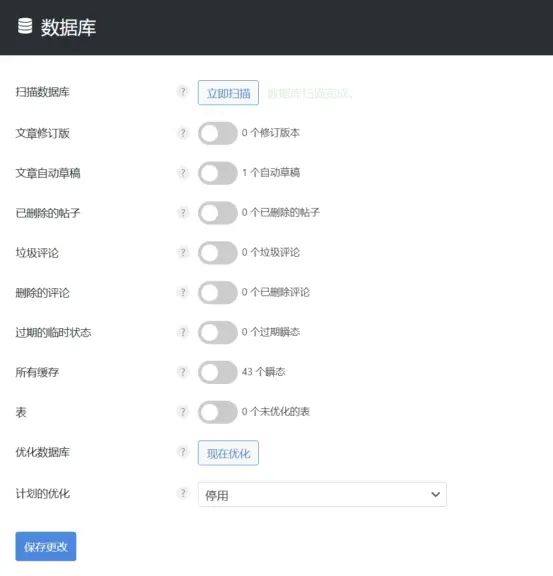Click the 计划的优化 label

[x=43, y=493]
